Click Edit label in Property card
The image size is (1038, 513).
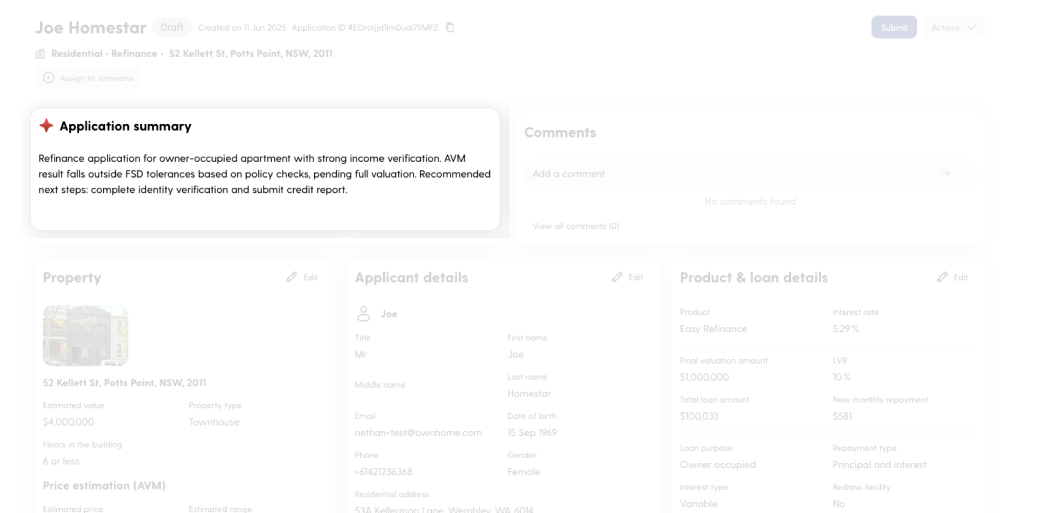click(x=310, y=277)
